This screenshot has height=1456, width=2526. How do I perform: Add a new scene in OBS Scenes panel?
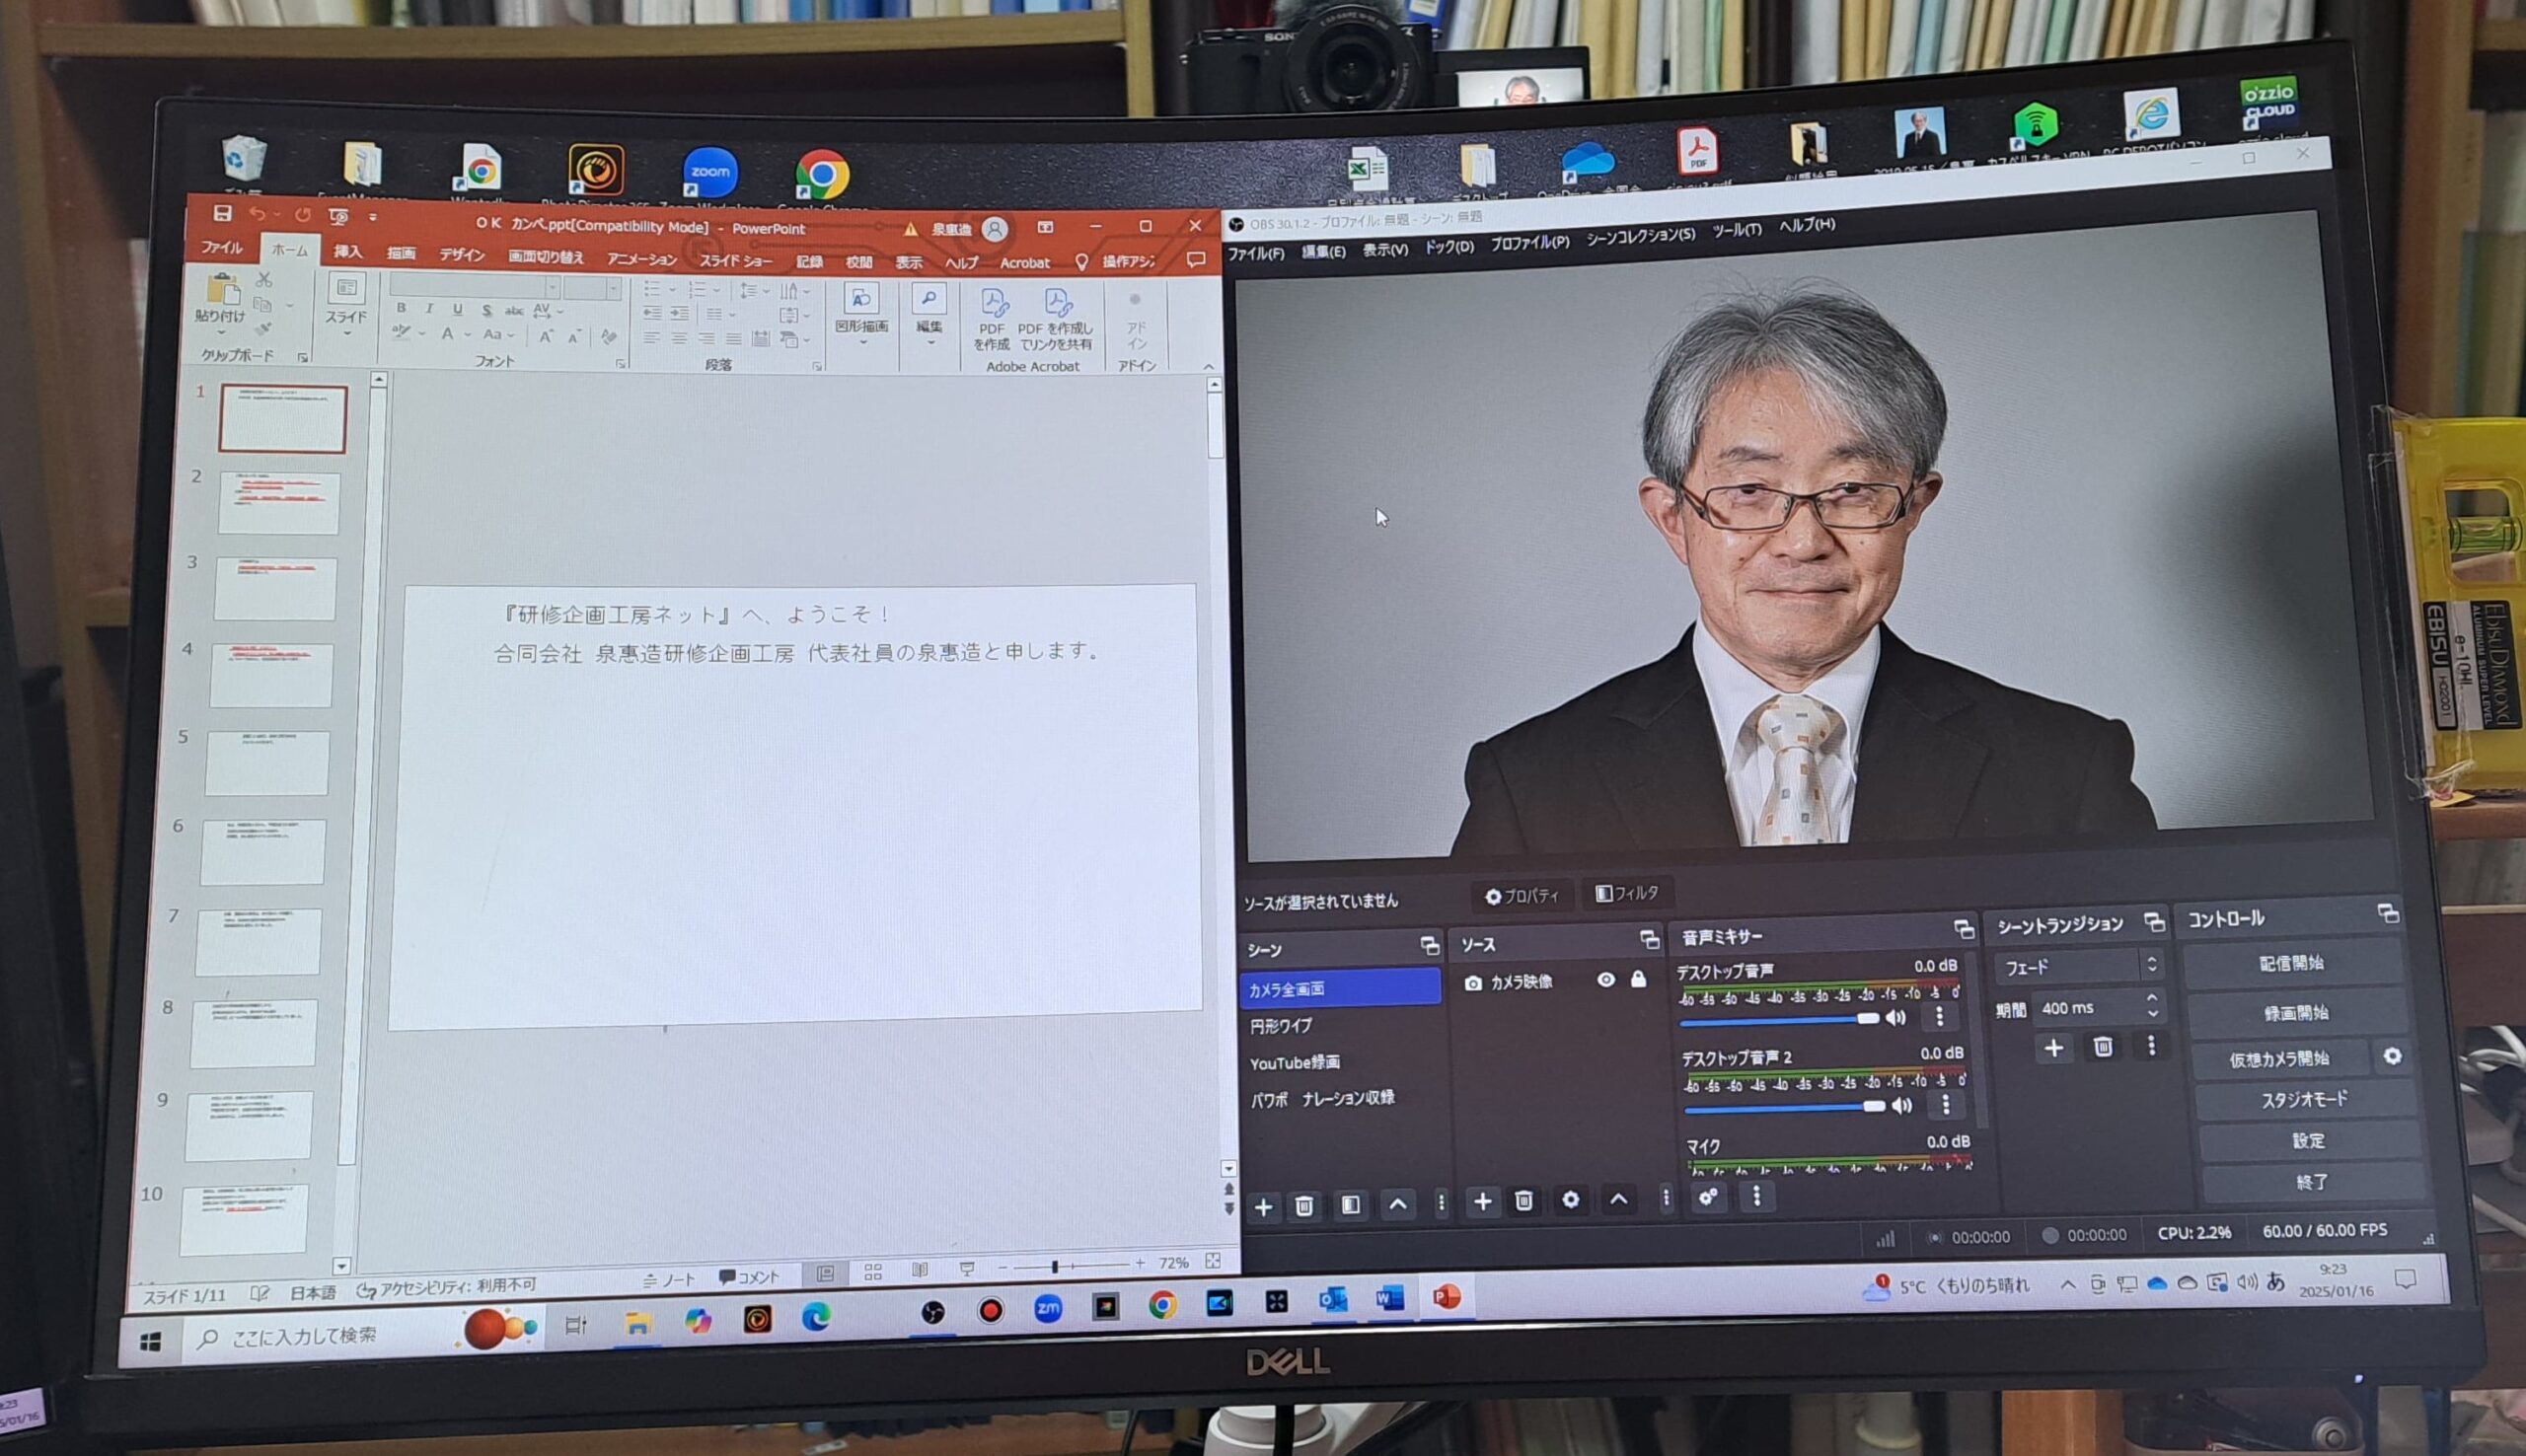[1263, 1207]
